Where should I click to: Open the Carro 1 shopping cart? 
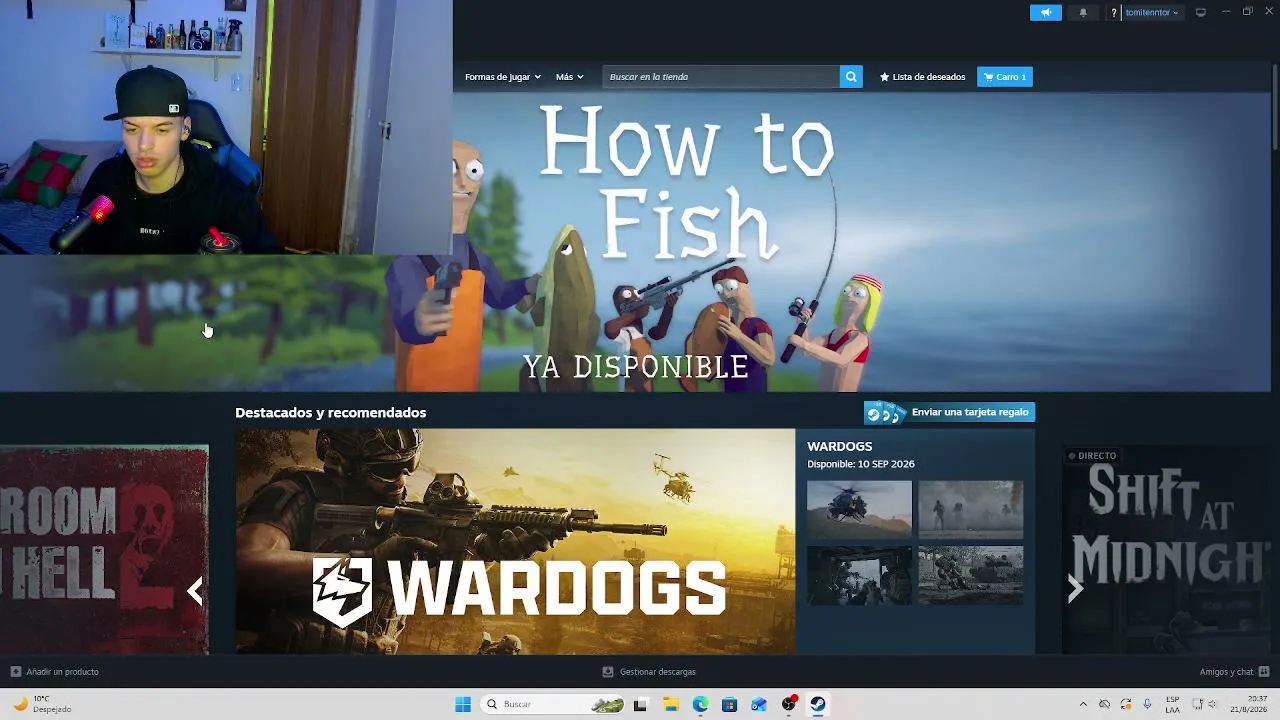click(x=1004, y=77)
